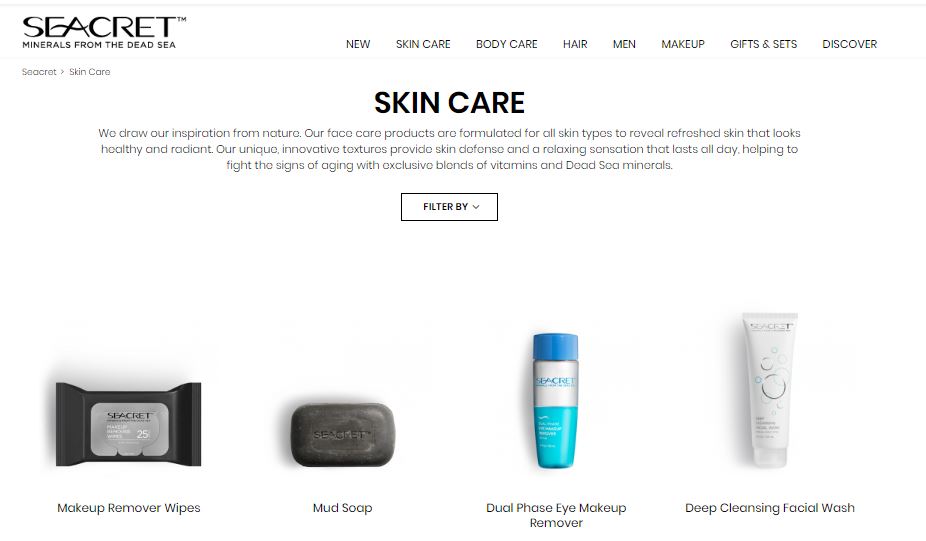Screen dimensions: 926x541
Task: Expand the FILTER BY dropdown
Action: [x=449, y=207]
